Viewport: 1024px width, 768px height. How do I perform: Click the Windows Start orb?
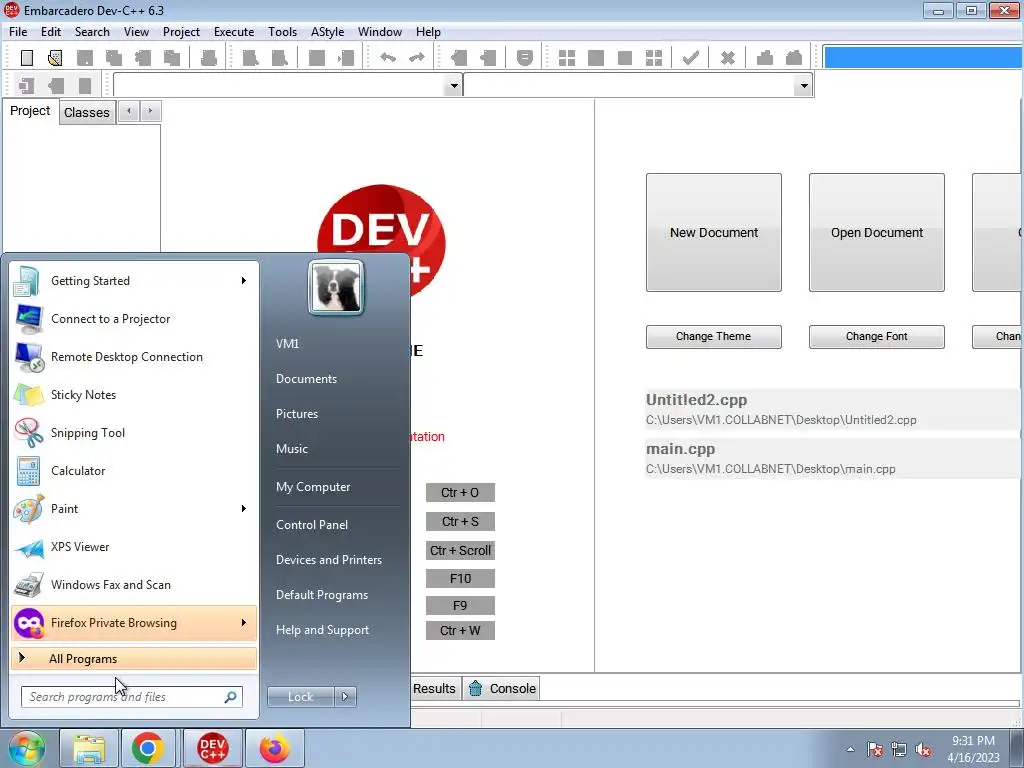coord(26,748)
